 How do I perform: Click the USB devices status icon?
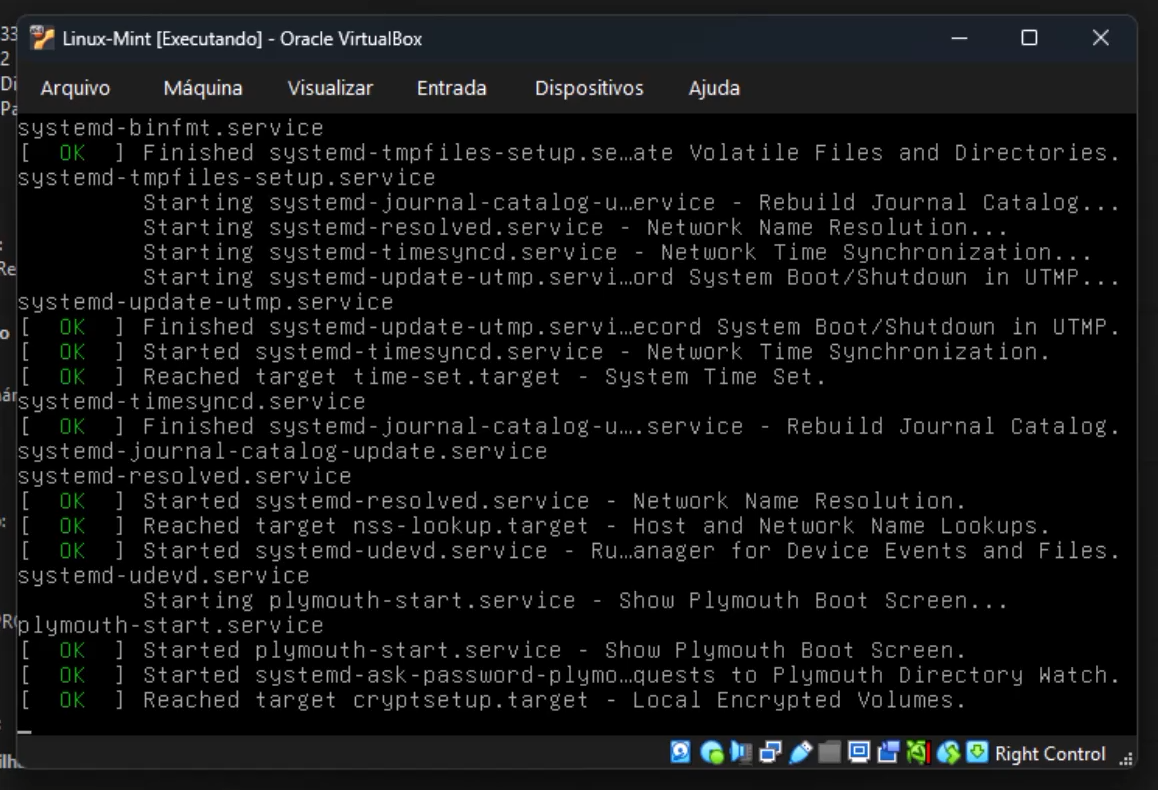tap(801, 752)
